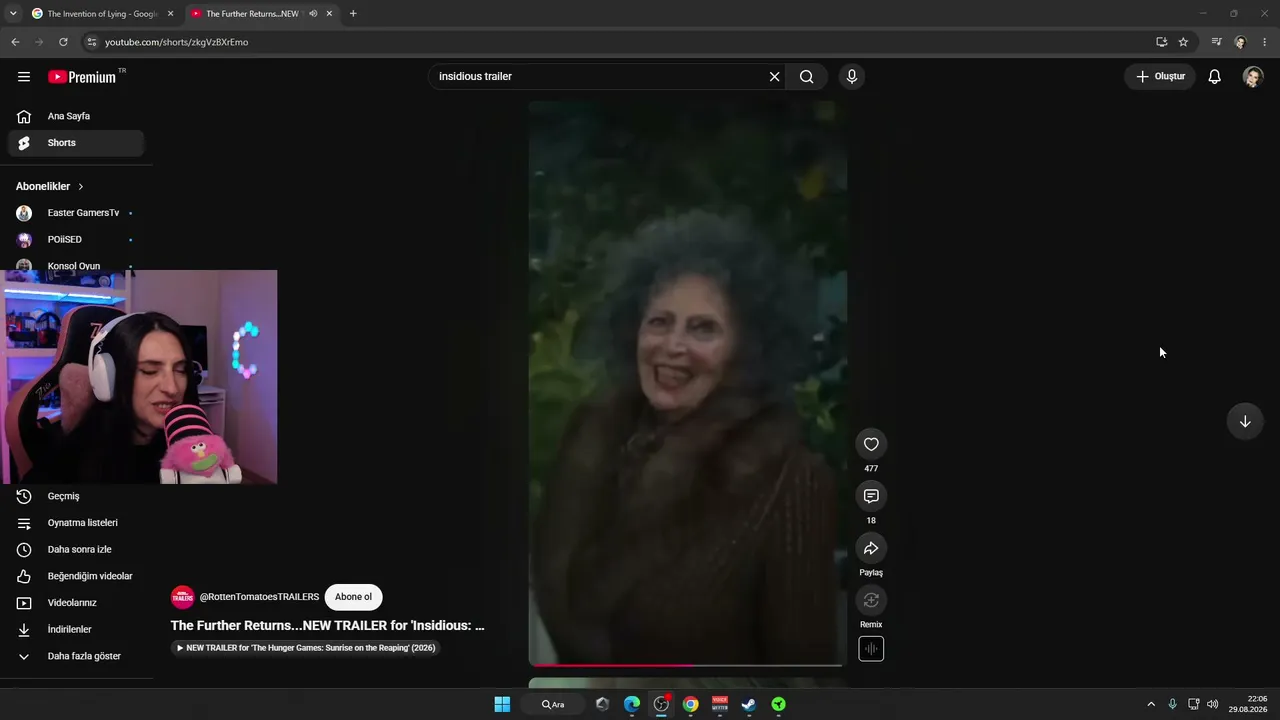
Task: Open Steam from taskbar
Action: click(749, 704)
